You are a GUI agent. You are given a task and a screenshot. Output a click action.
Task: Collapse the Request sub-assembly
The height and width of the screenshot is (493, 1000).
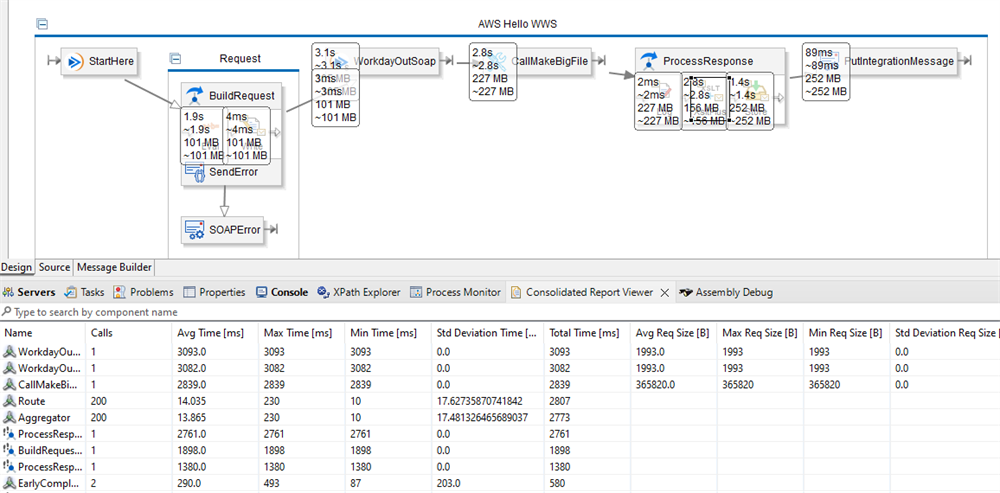point(175,59)
